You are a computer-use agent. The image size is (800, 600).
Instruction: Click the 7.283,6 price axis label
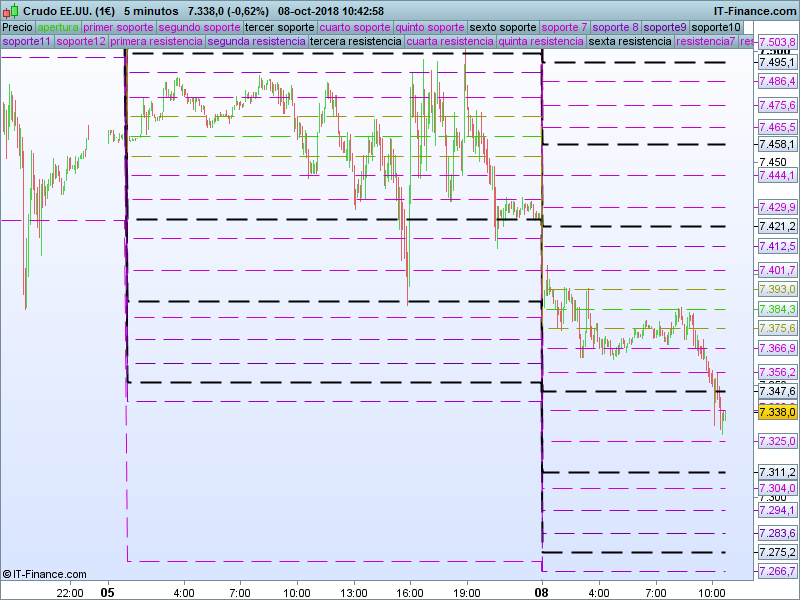777,533
